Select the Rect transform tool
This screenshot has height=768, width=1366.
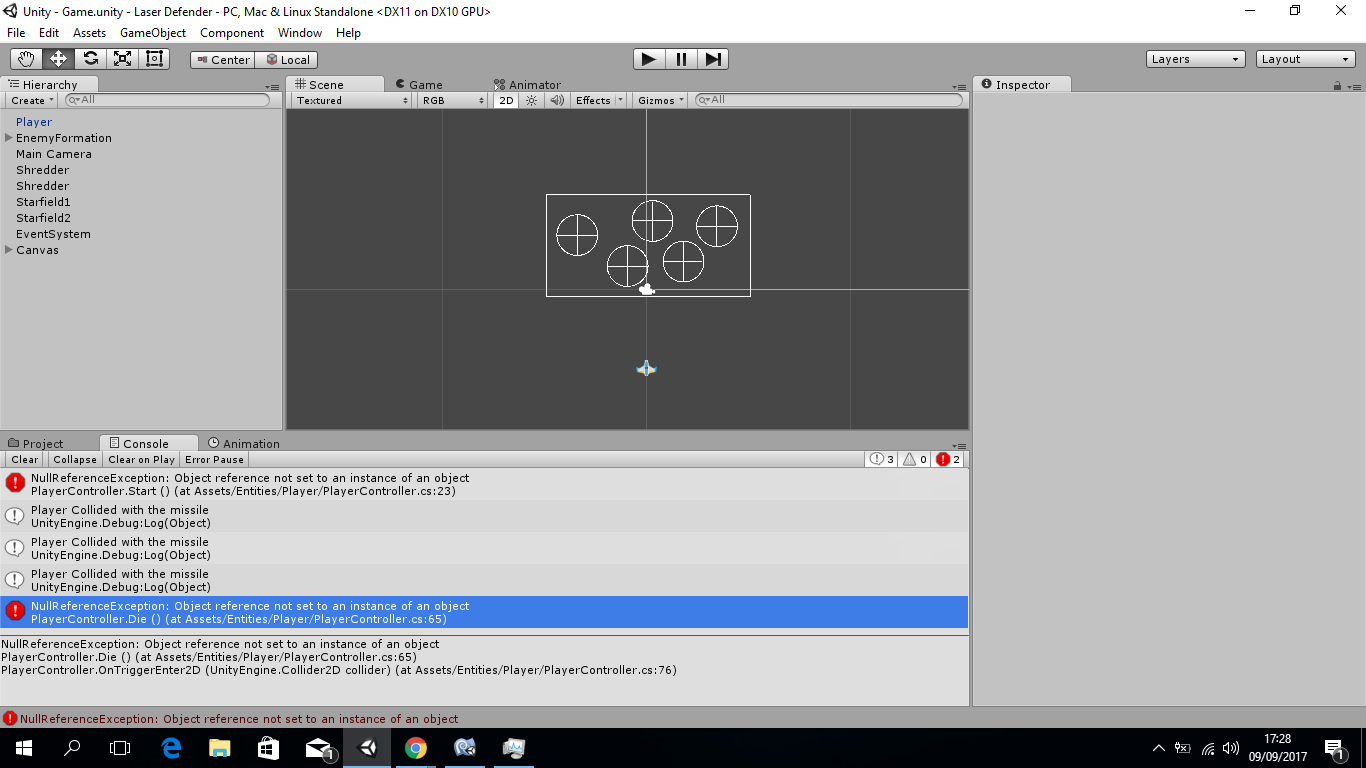point(154,58)
